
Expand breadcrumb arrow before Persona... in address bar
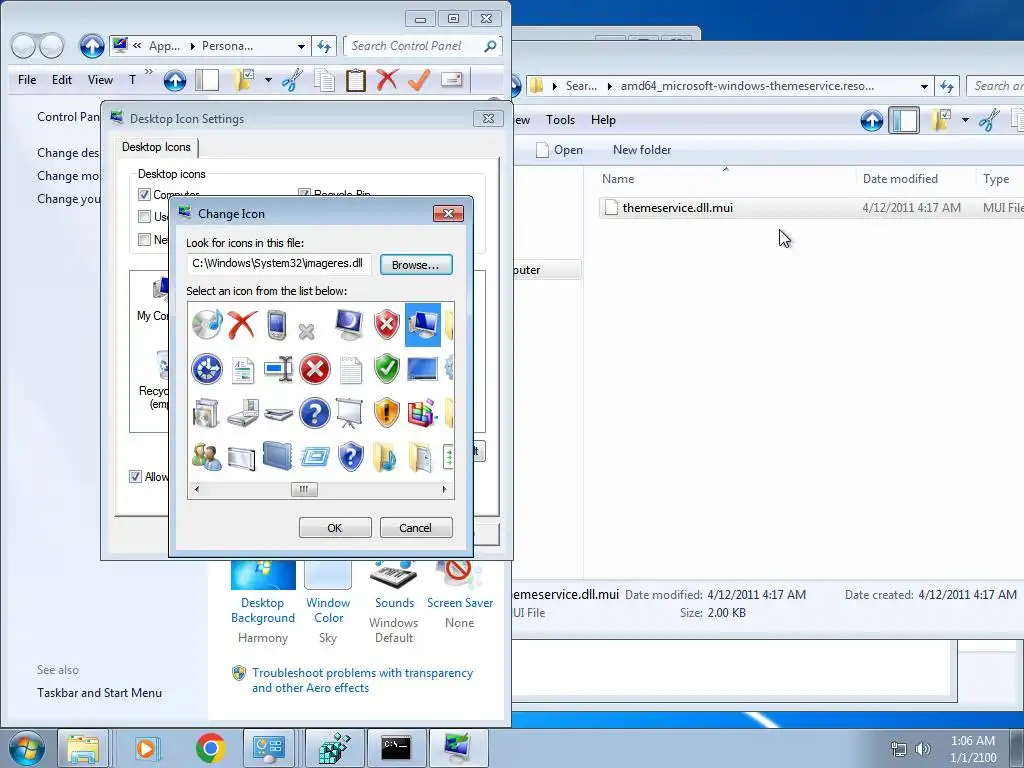193,46
